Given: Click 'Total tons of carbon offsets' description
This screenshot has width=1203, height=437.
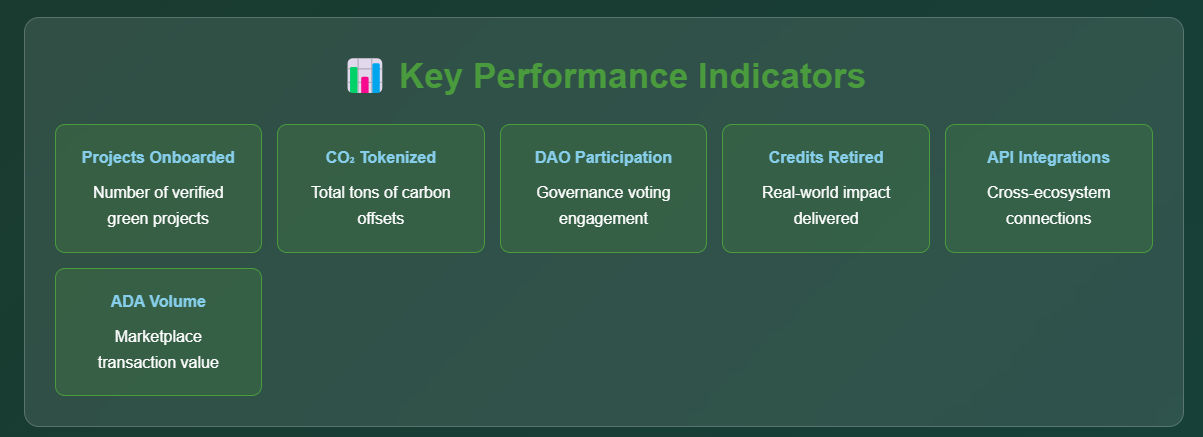Looking at the screenshot, I should coord(380,205).
